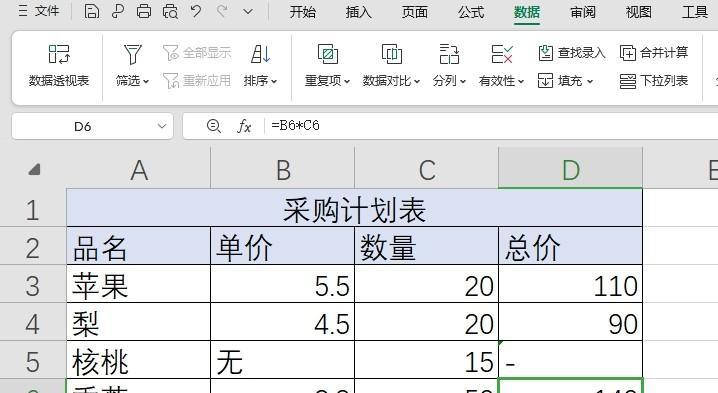
Task: Select column A header
Action: click(x=139, y=170)
